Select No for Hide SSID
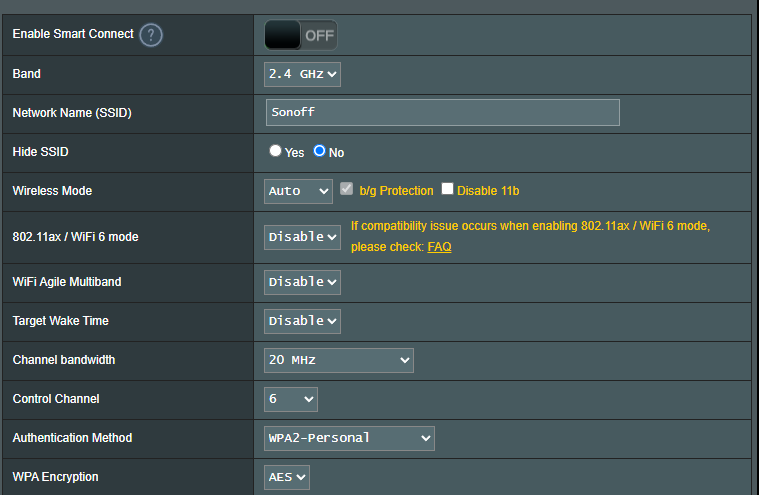Screen dimensions: 759x495 (x=319, y=151)
